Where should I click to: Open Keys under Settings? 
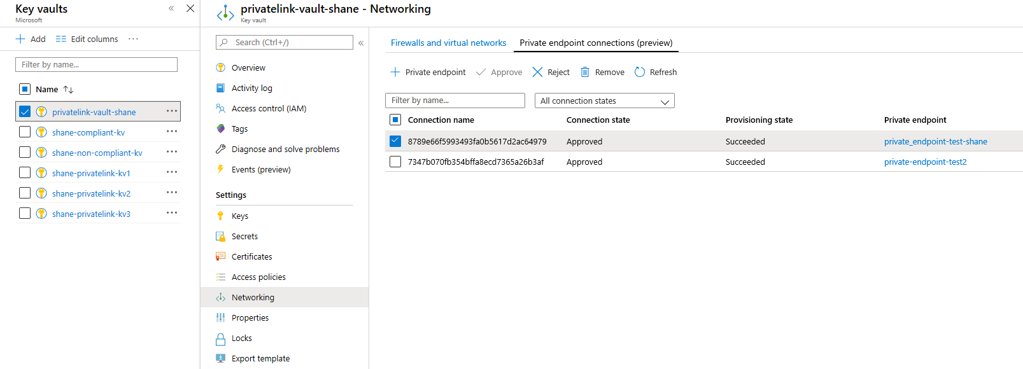tap(239, 216)
